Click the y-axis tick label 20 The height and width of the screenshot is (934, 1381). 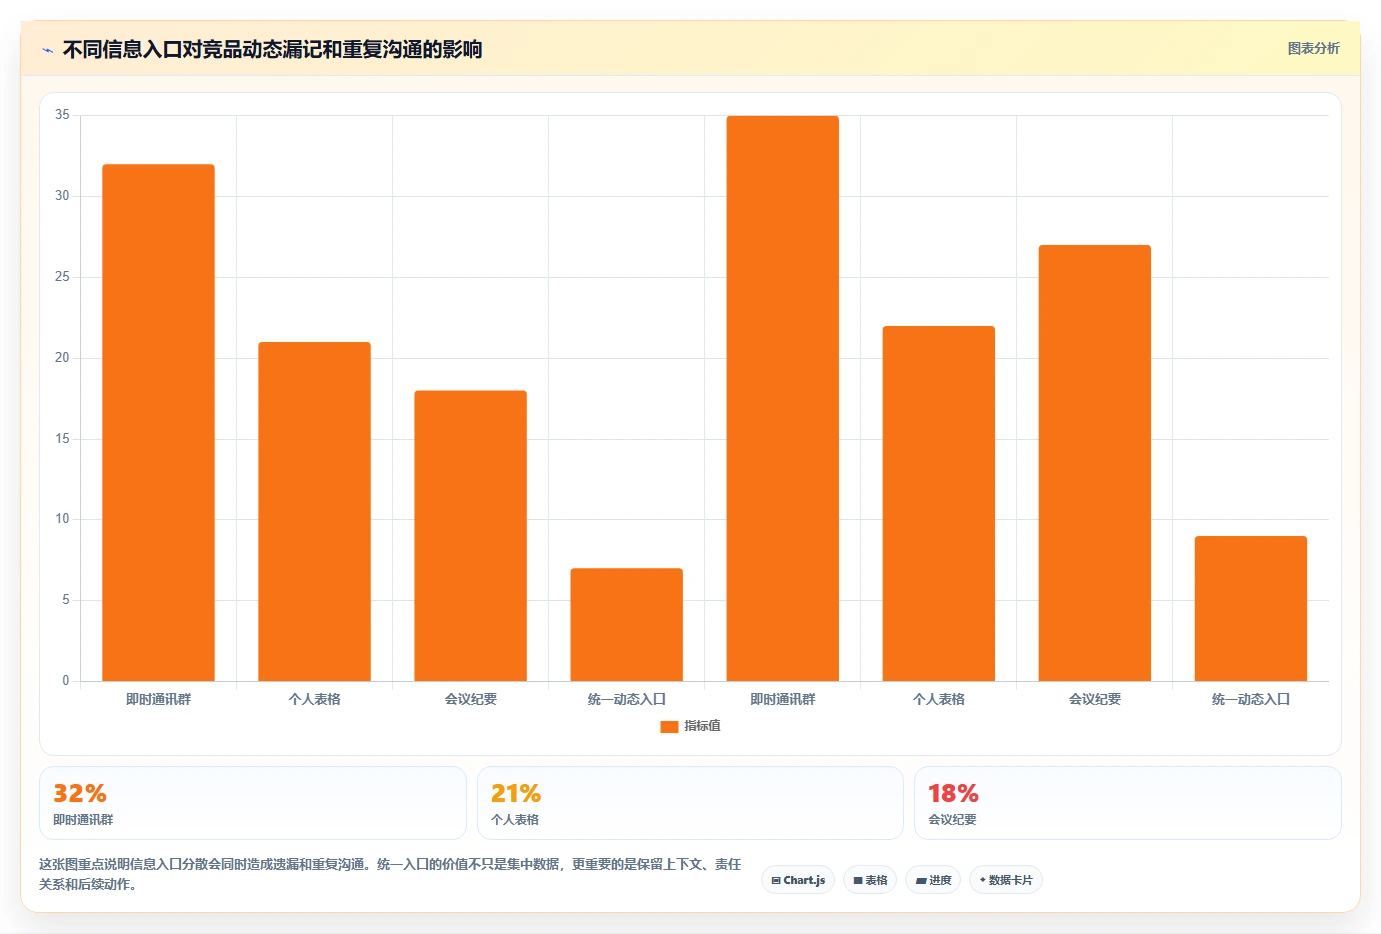pos(62,358)
